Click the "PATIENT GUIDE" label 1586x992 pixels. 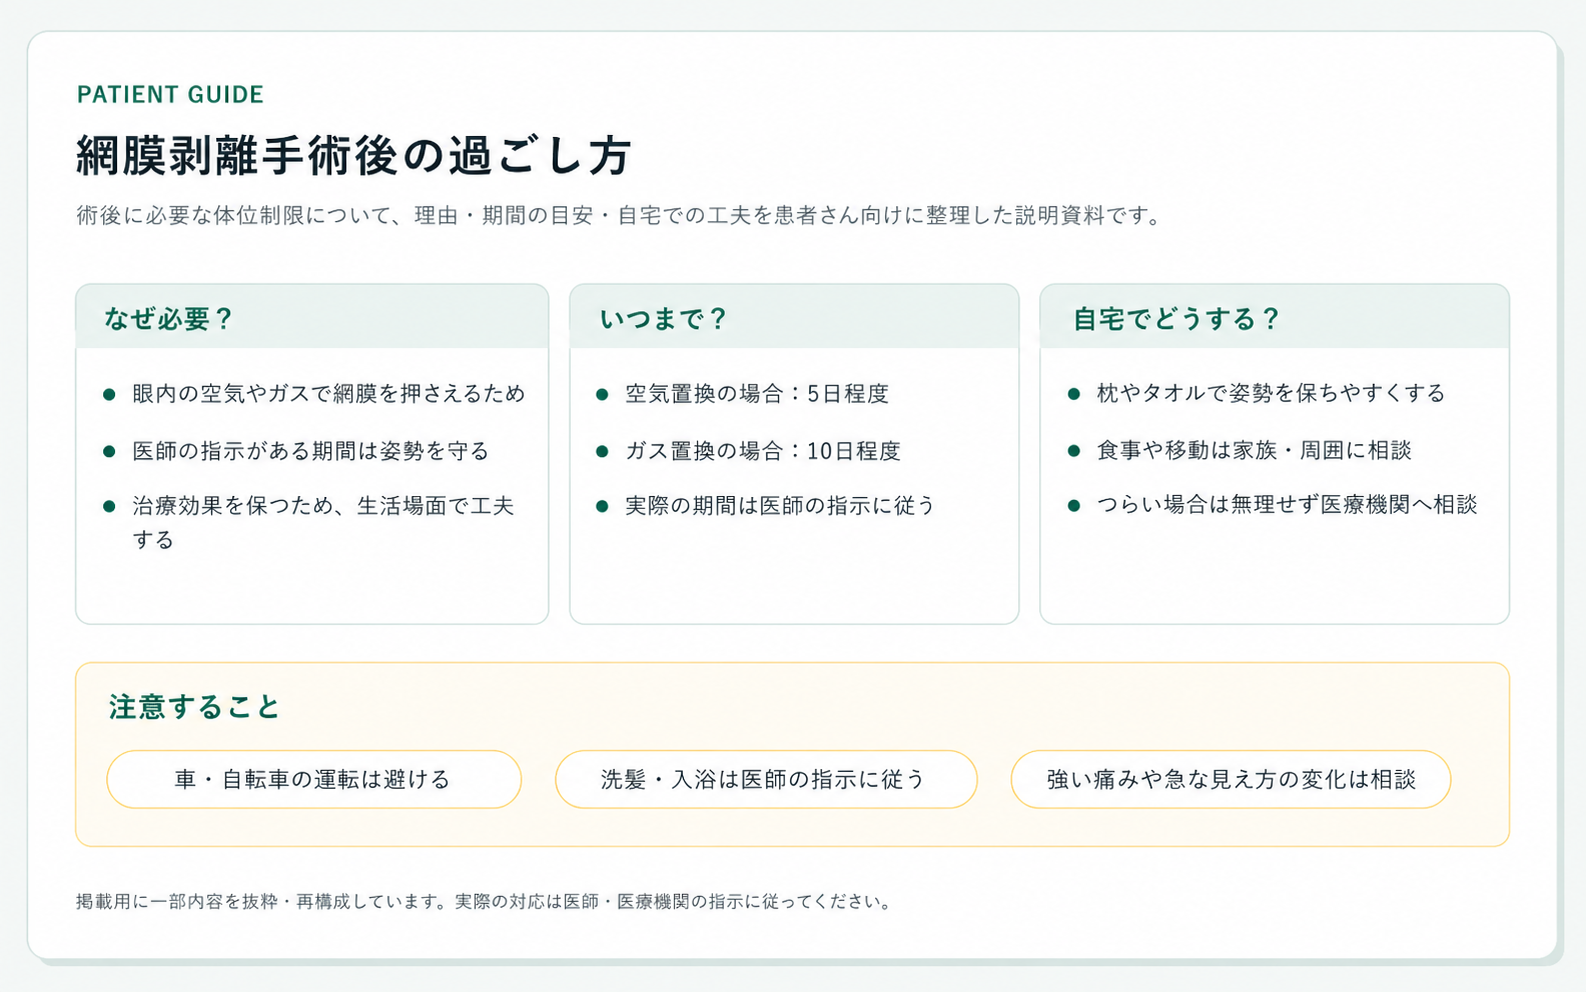(170, 94)
